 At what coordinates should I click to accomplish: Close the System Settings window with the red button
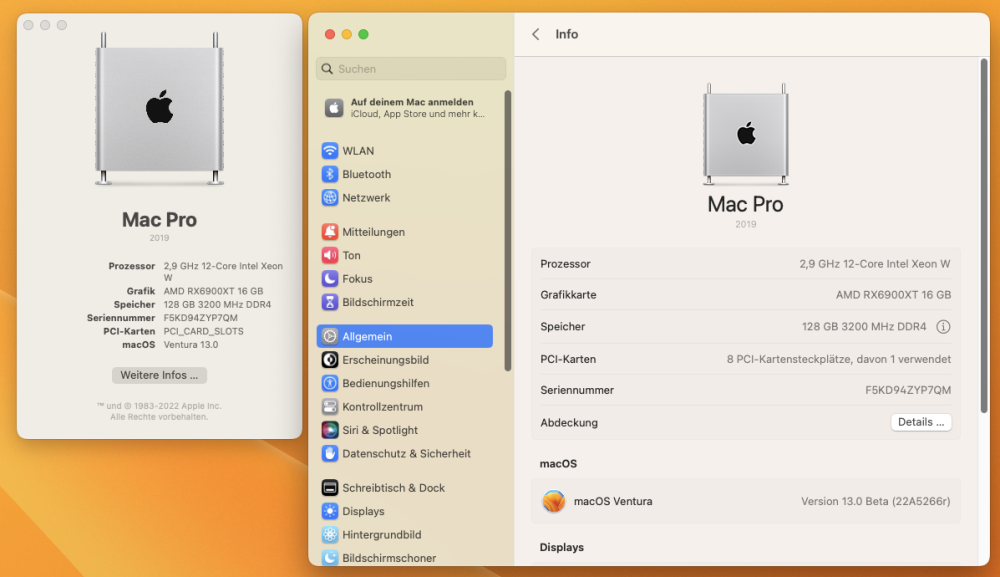(x=330, y=34)
